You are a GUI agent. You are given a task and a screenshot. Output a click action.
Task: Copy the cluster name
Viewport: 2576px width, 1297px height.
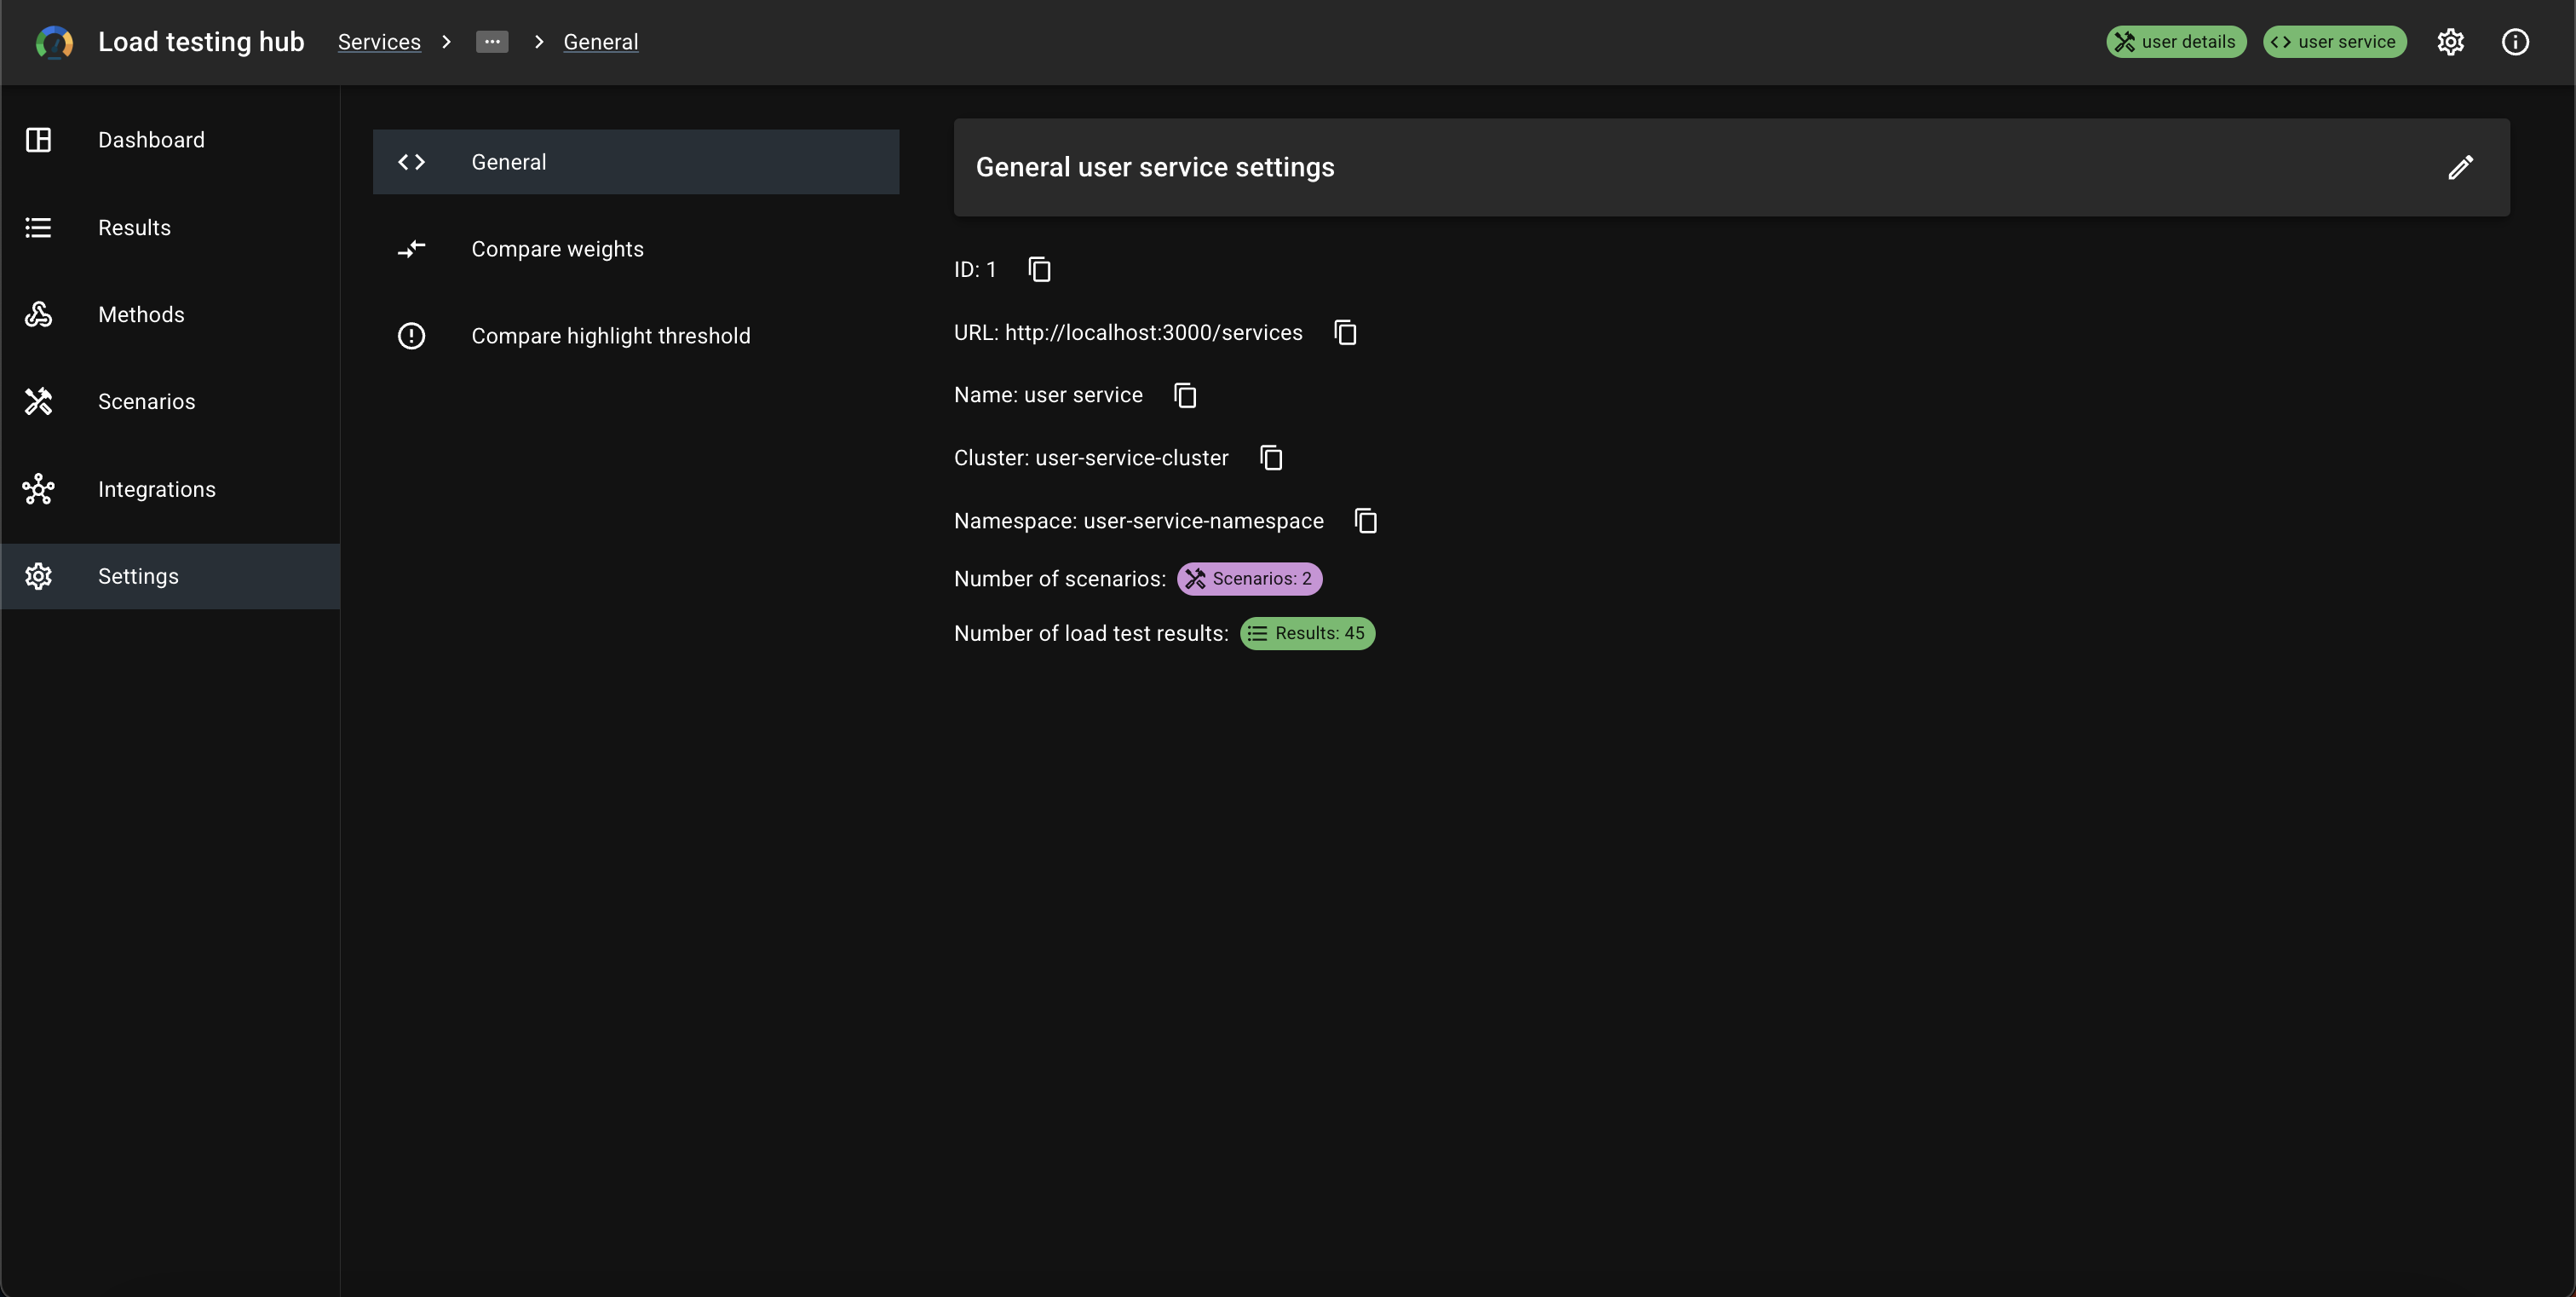(1271, 458)
